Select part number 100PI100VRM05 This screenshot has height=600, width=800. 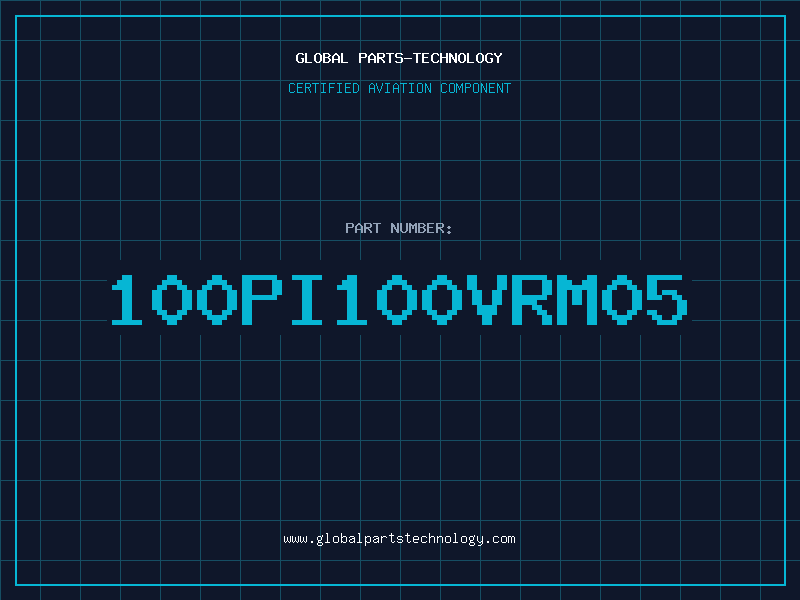coord(399,300)
